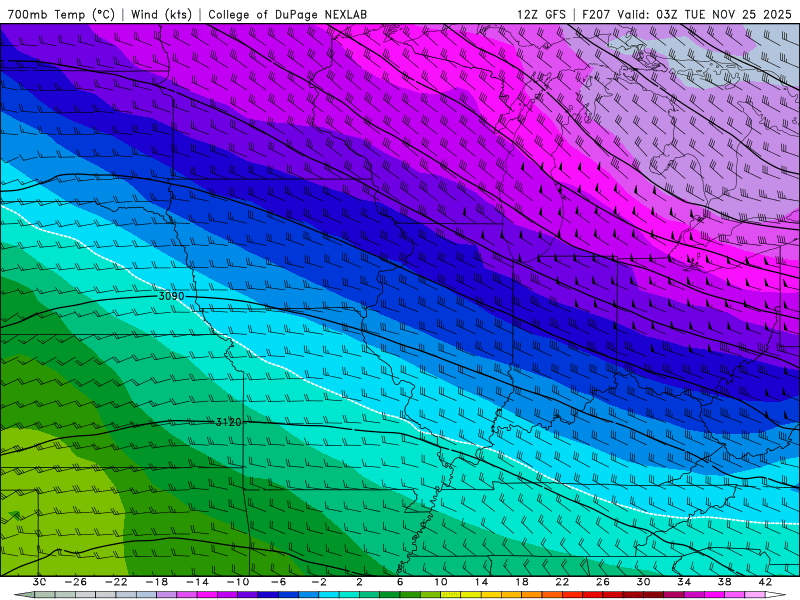The height and width of the screenshot is (600, 800).
Task: Click the "700mb Temp (°C)" title text
Action: pos(61,14)
